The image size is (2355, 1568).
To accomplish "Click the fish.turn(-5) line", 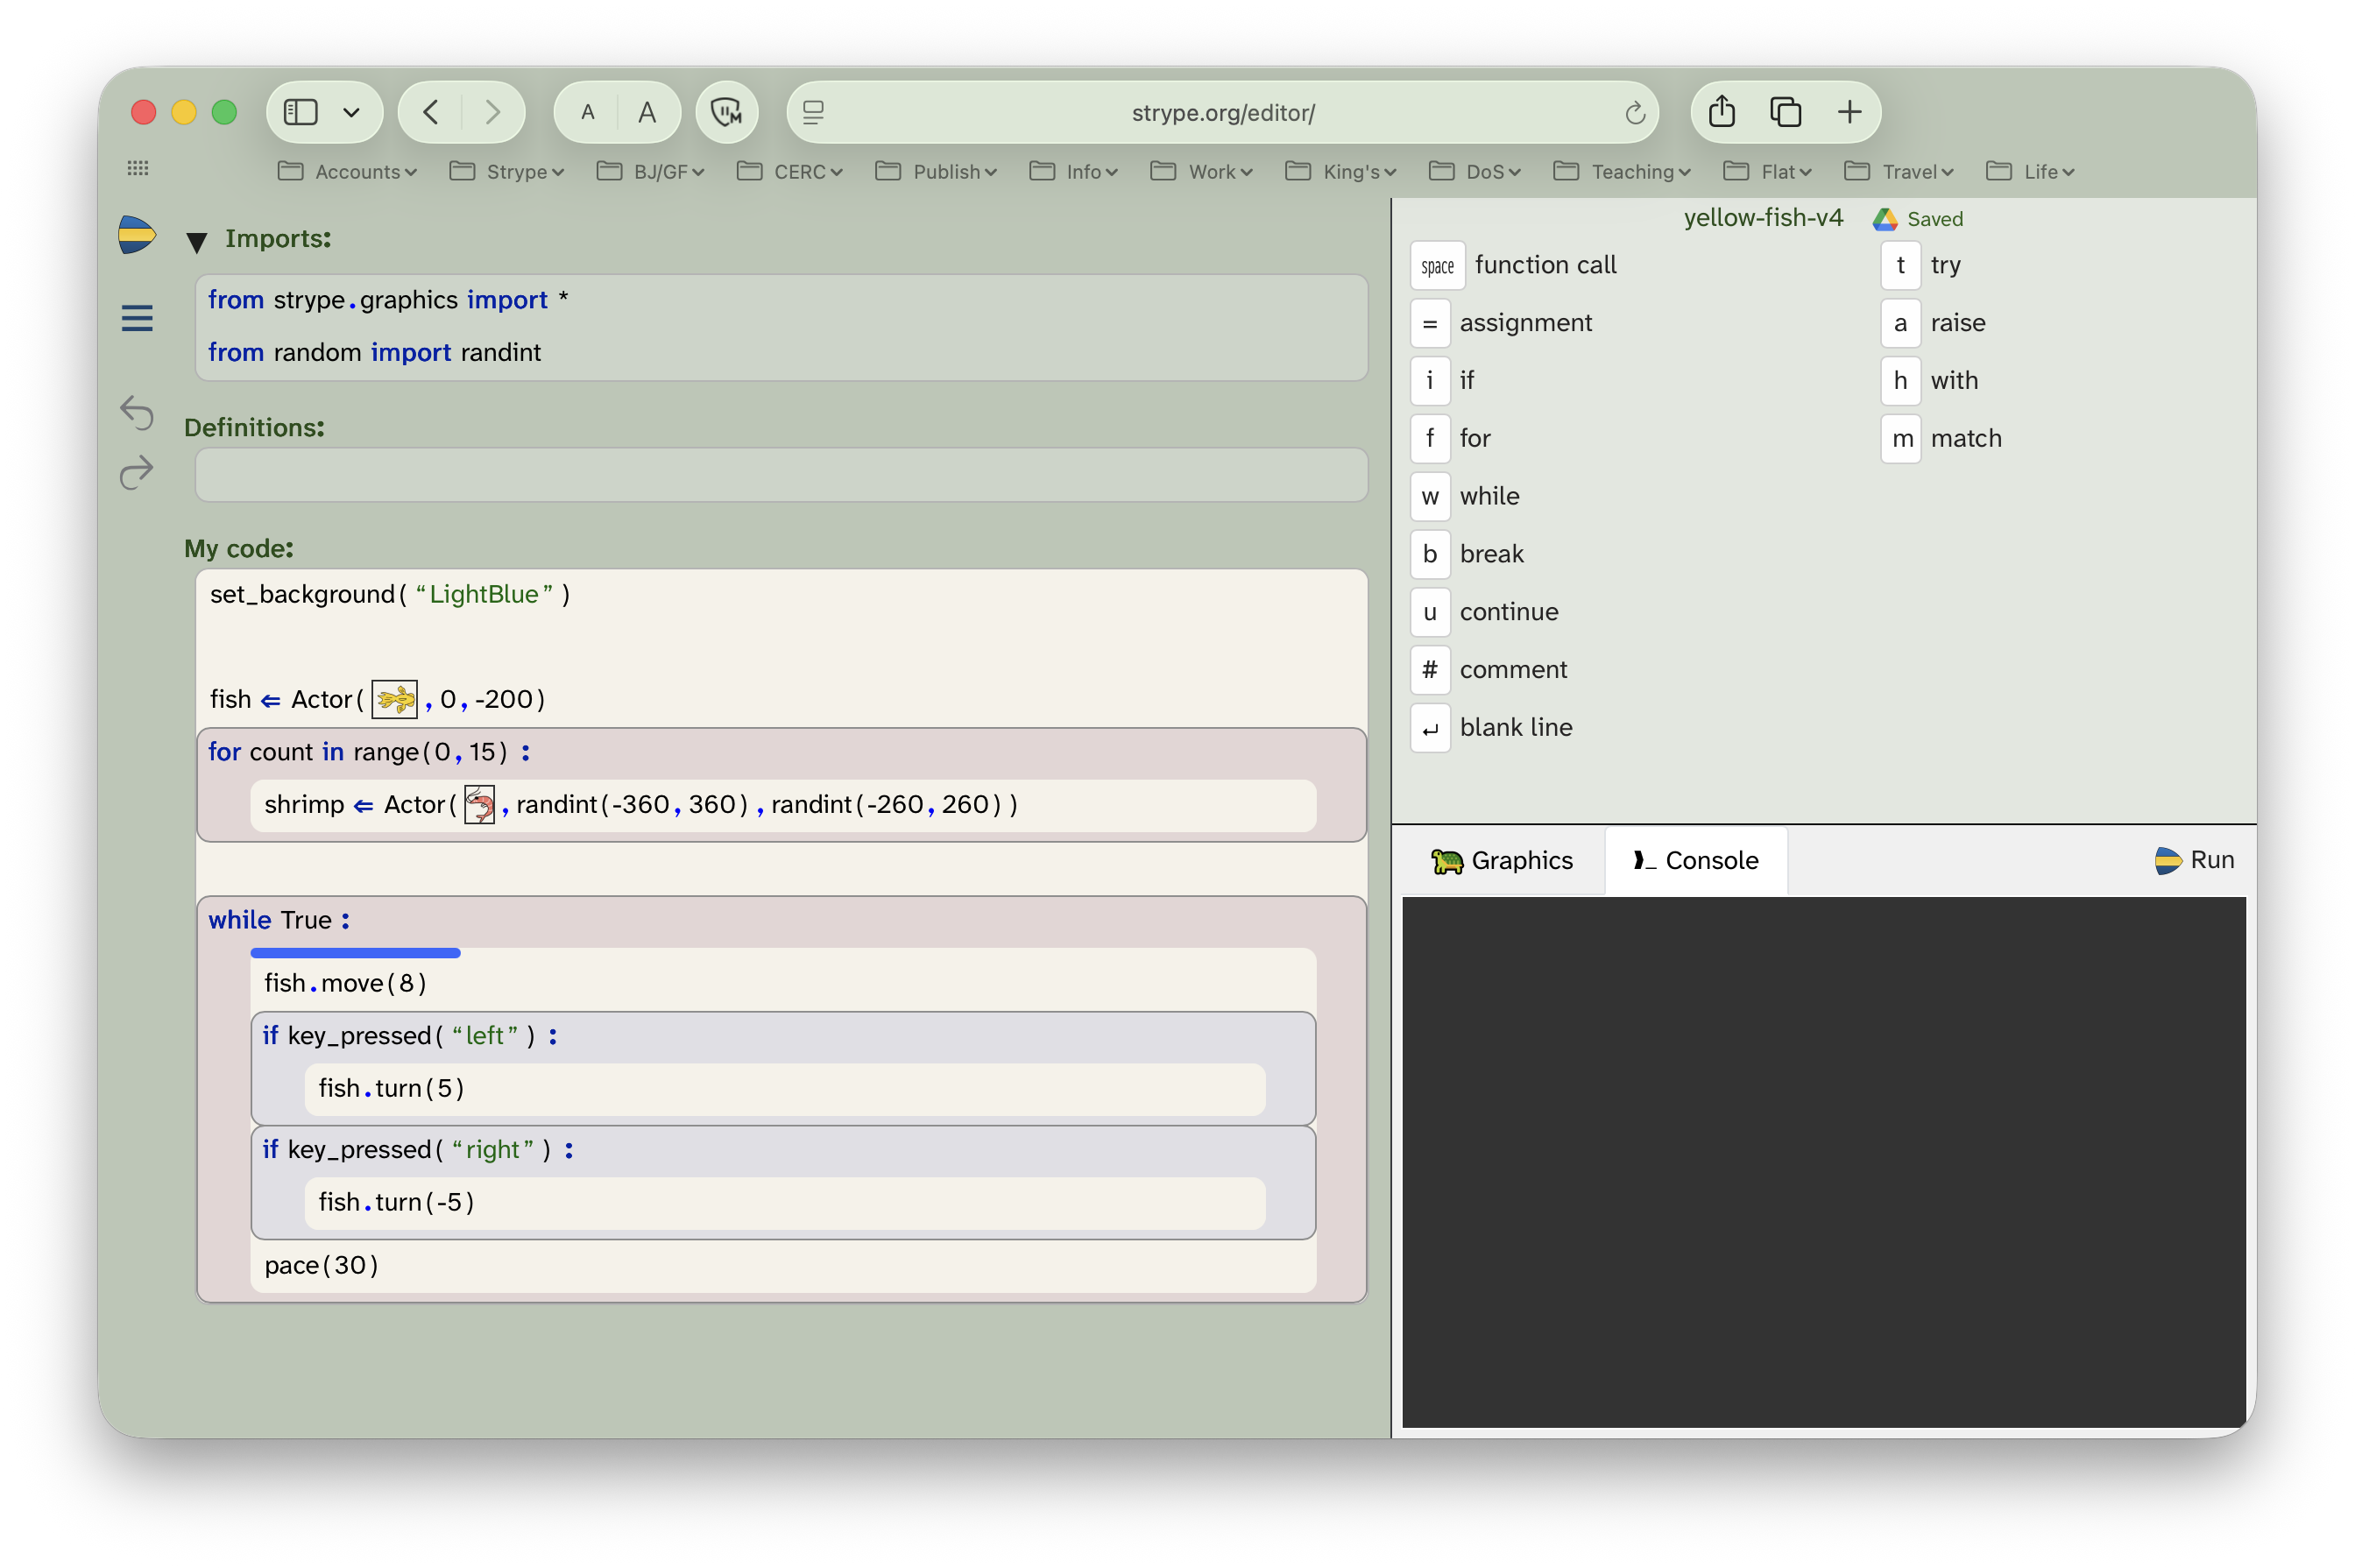I will 784,1202.
